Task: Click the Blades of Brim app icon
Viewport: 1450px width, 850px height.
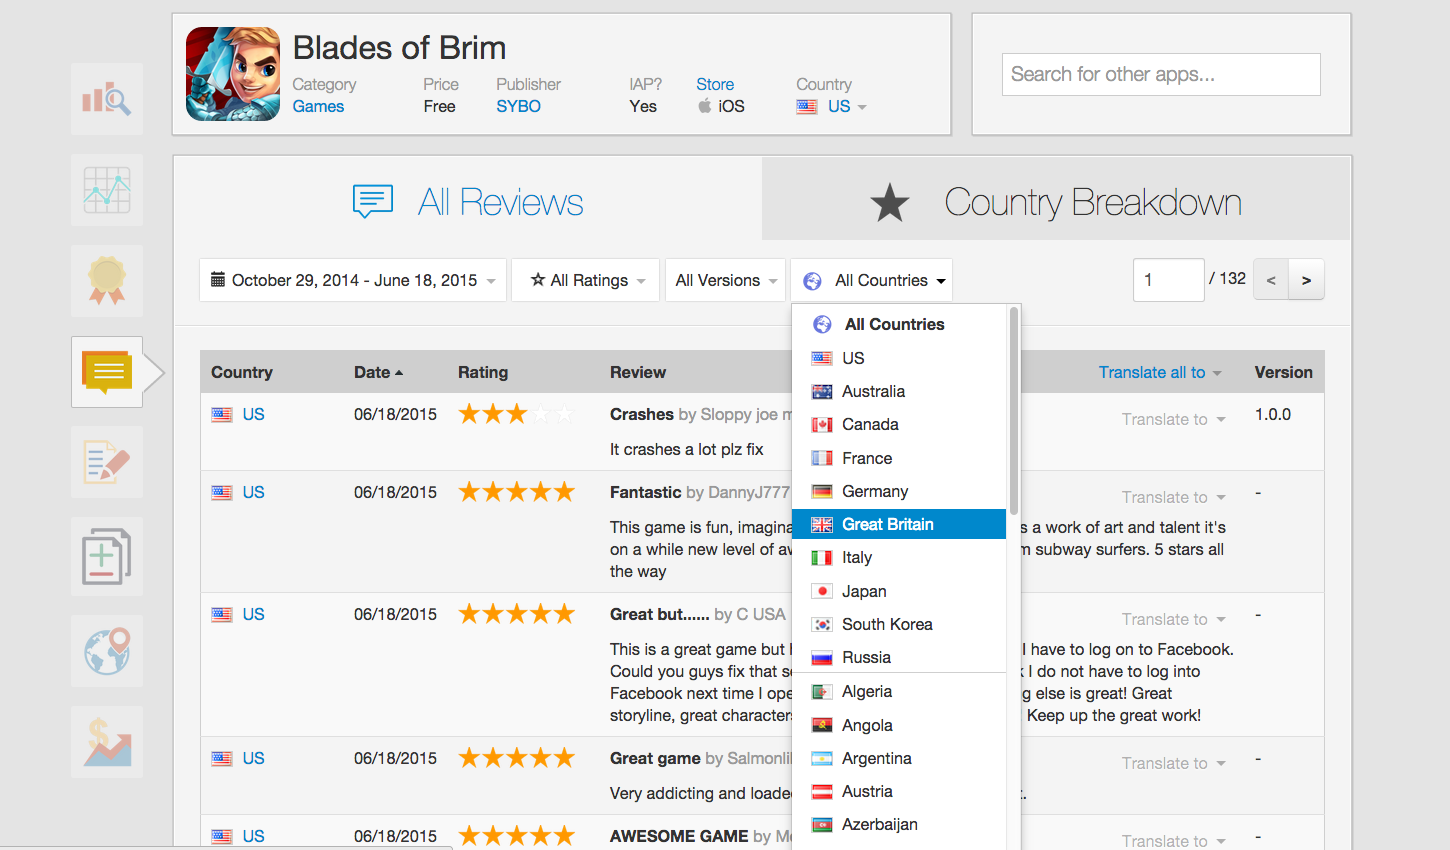Action: point(233,74)
